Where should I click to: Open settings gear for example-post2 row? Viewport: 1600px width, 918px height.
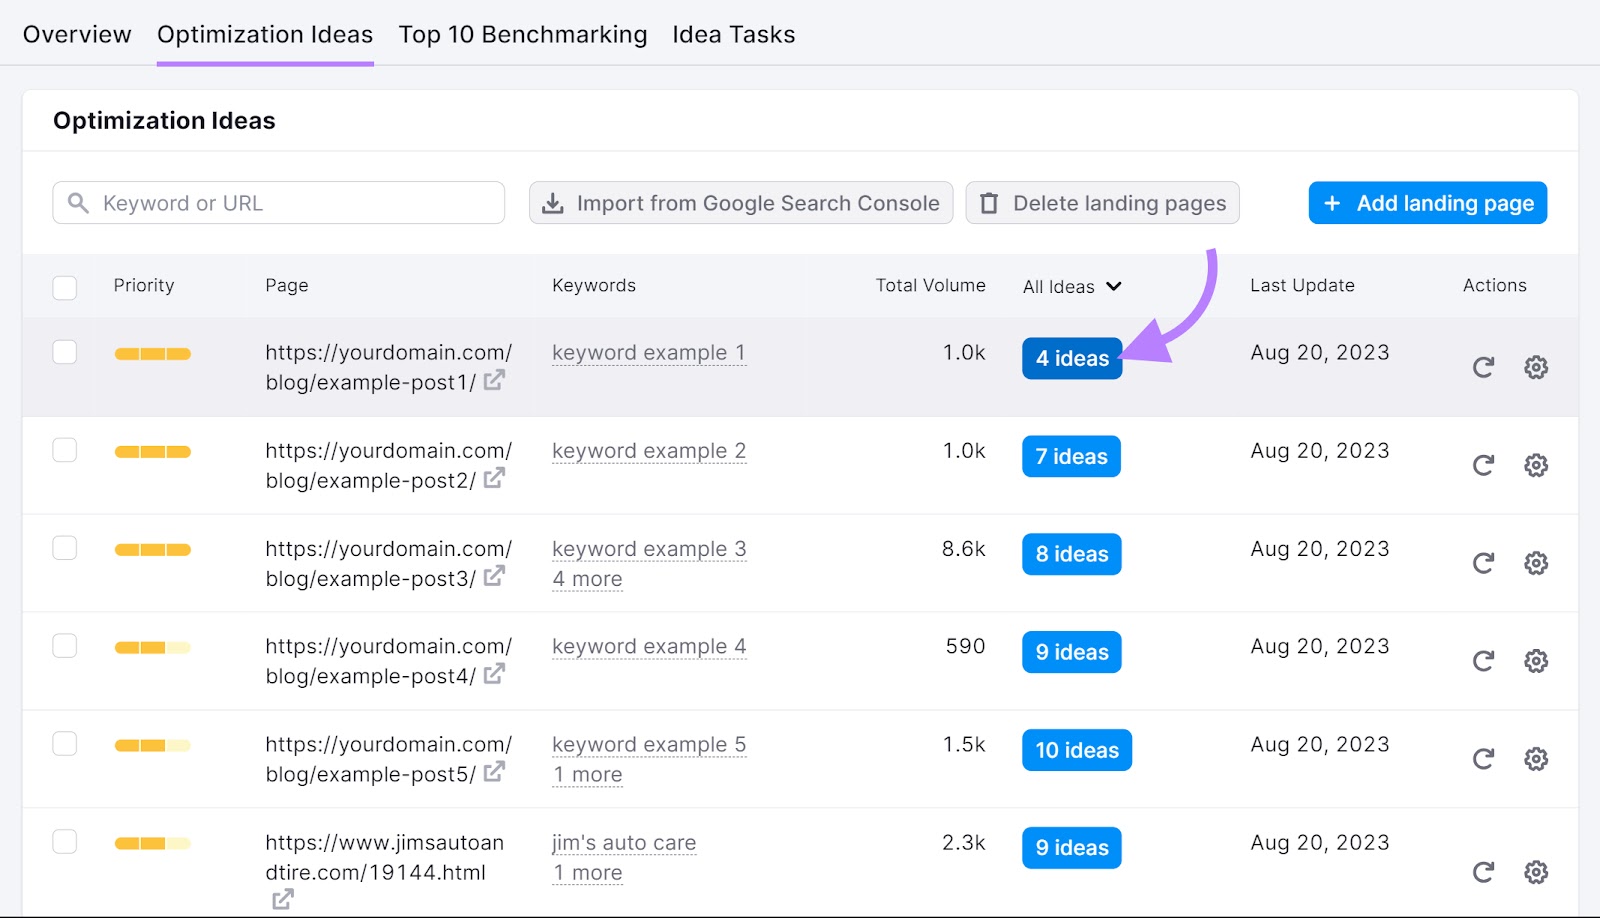(x=1536, y=465)
